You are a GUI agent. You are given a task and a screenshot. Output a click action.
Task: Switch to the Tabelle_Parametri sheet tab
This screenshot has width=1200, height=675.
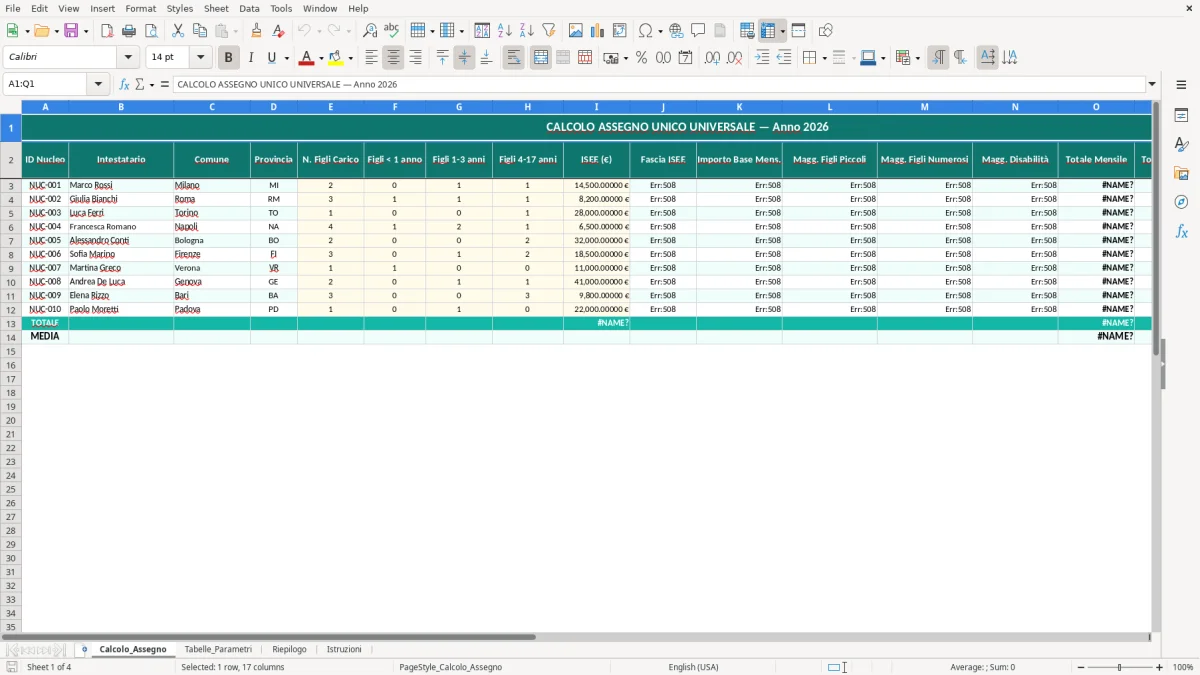click(218, 649)
